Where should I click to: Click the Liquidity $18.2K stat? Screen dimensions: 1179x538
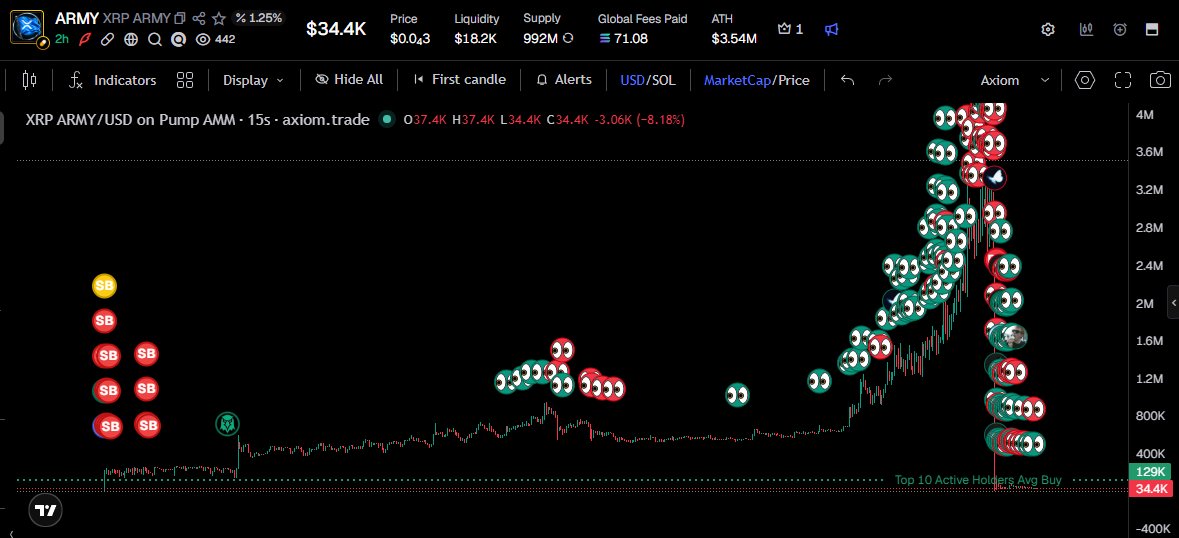point(476,29)
